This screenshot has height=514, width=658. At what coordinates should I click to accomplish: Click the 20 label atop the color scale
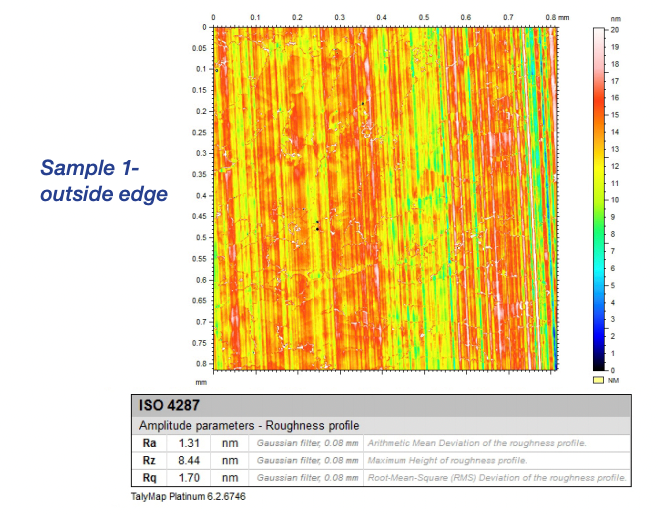point(616,29)
